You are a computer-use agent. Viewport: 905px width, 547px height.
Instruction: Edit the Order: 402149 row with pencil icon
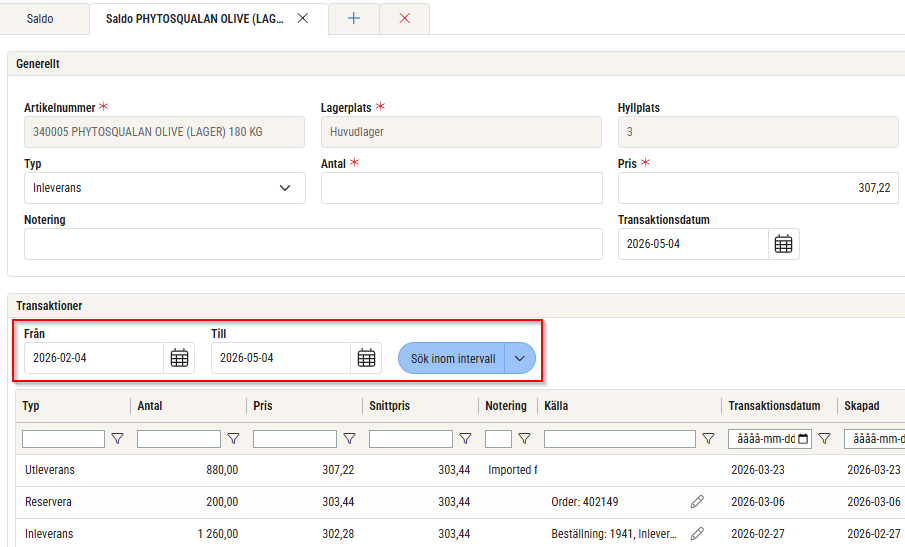(x=697, y=501)
